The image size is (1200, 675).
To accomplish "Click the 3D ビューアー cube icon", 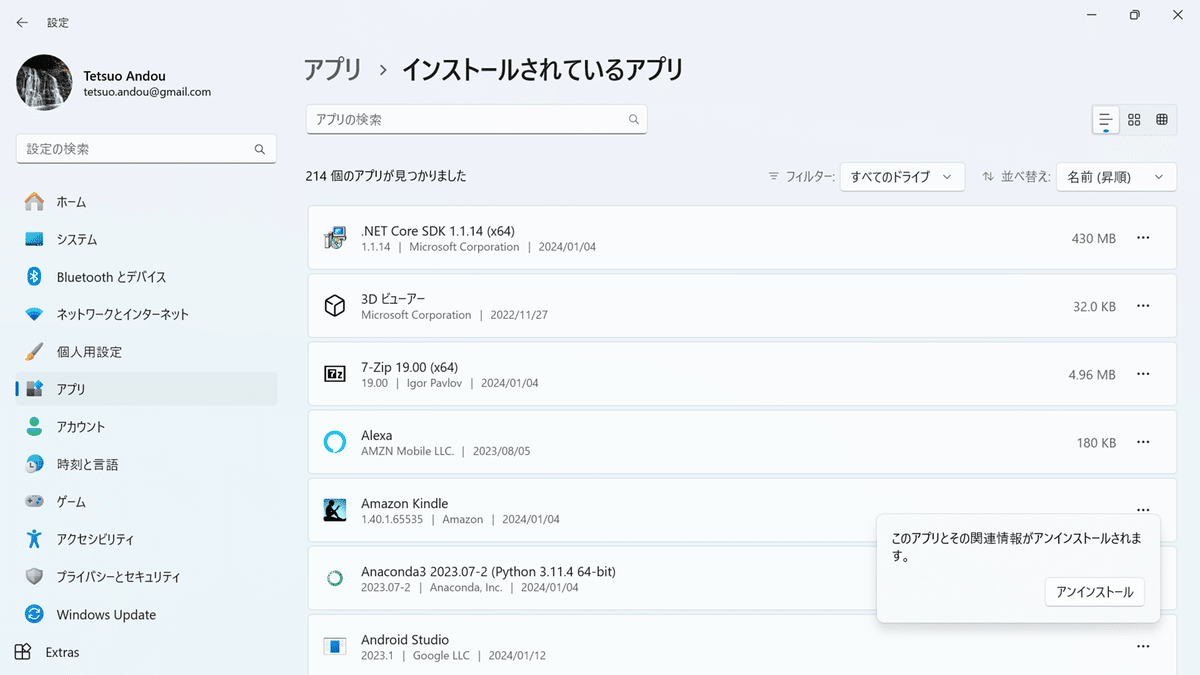I will [x=335, y=306].
